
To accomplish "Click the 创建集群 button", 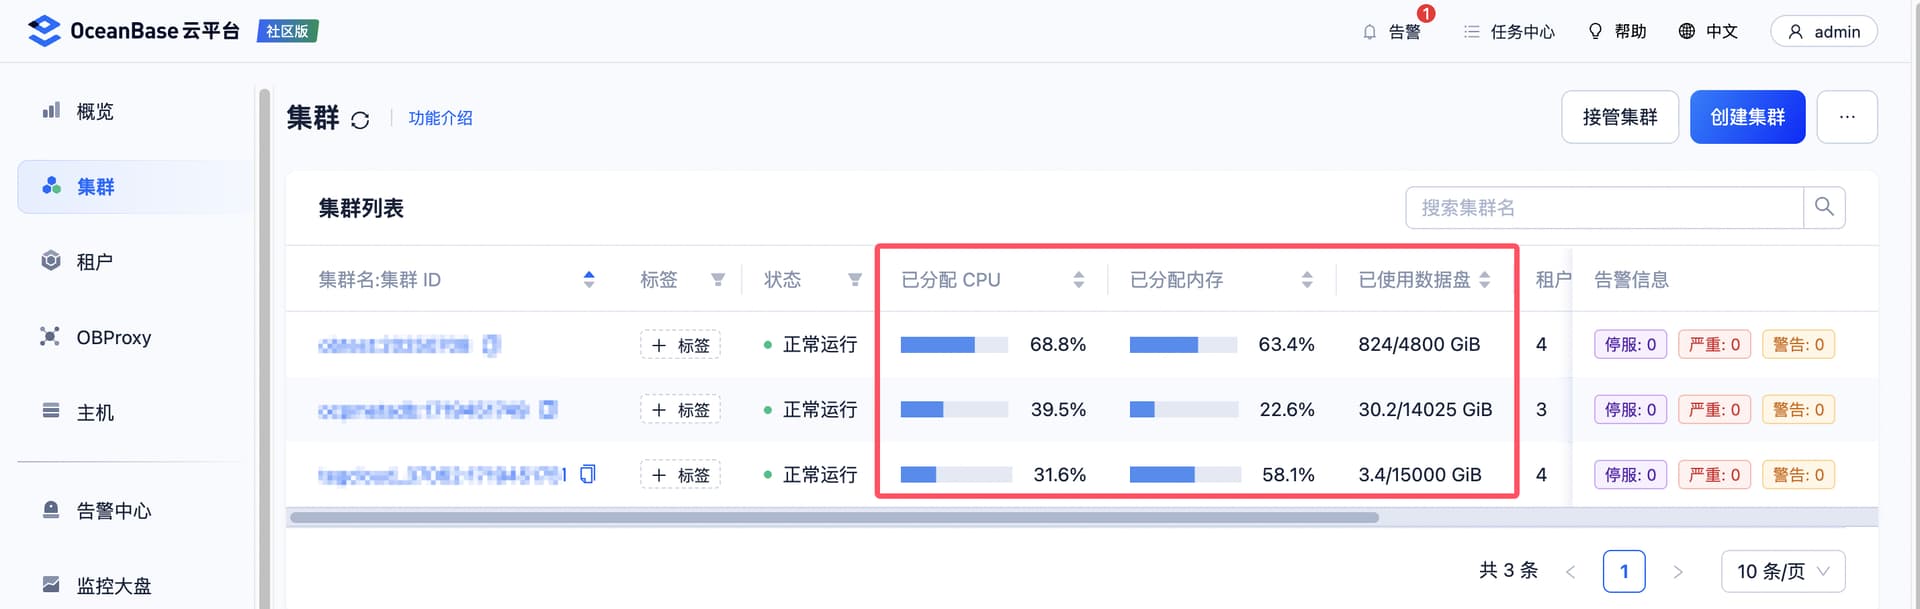I will tap(1747, 117).
